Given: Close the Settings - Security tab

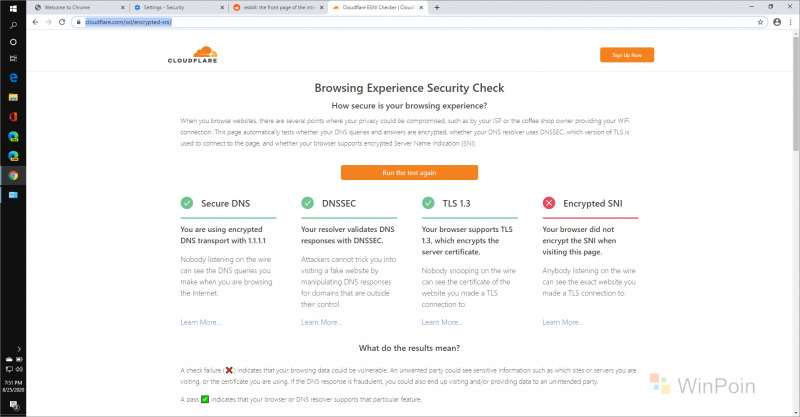Looking at the screenshot, I should pos(222,8).
